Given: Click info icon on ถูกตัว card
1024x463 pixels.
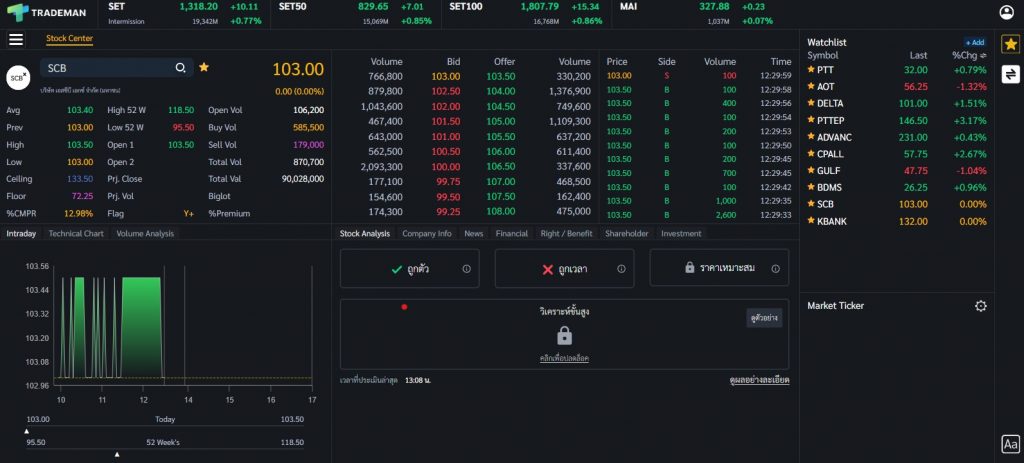Looking at the screenshot, I should 466,268.
